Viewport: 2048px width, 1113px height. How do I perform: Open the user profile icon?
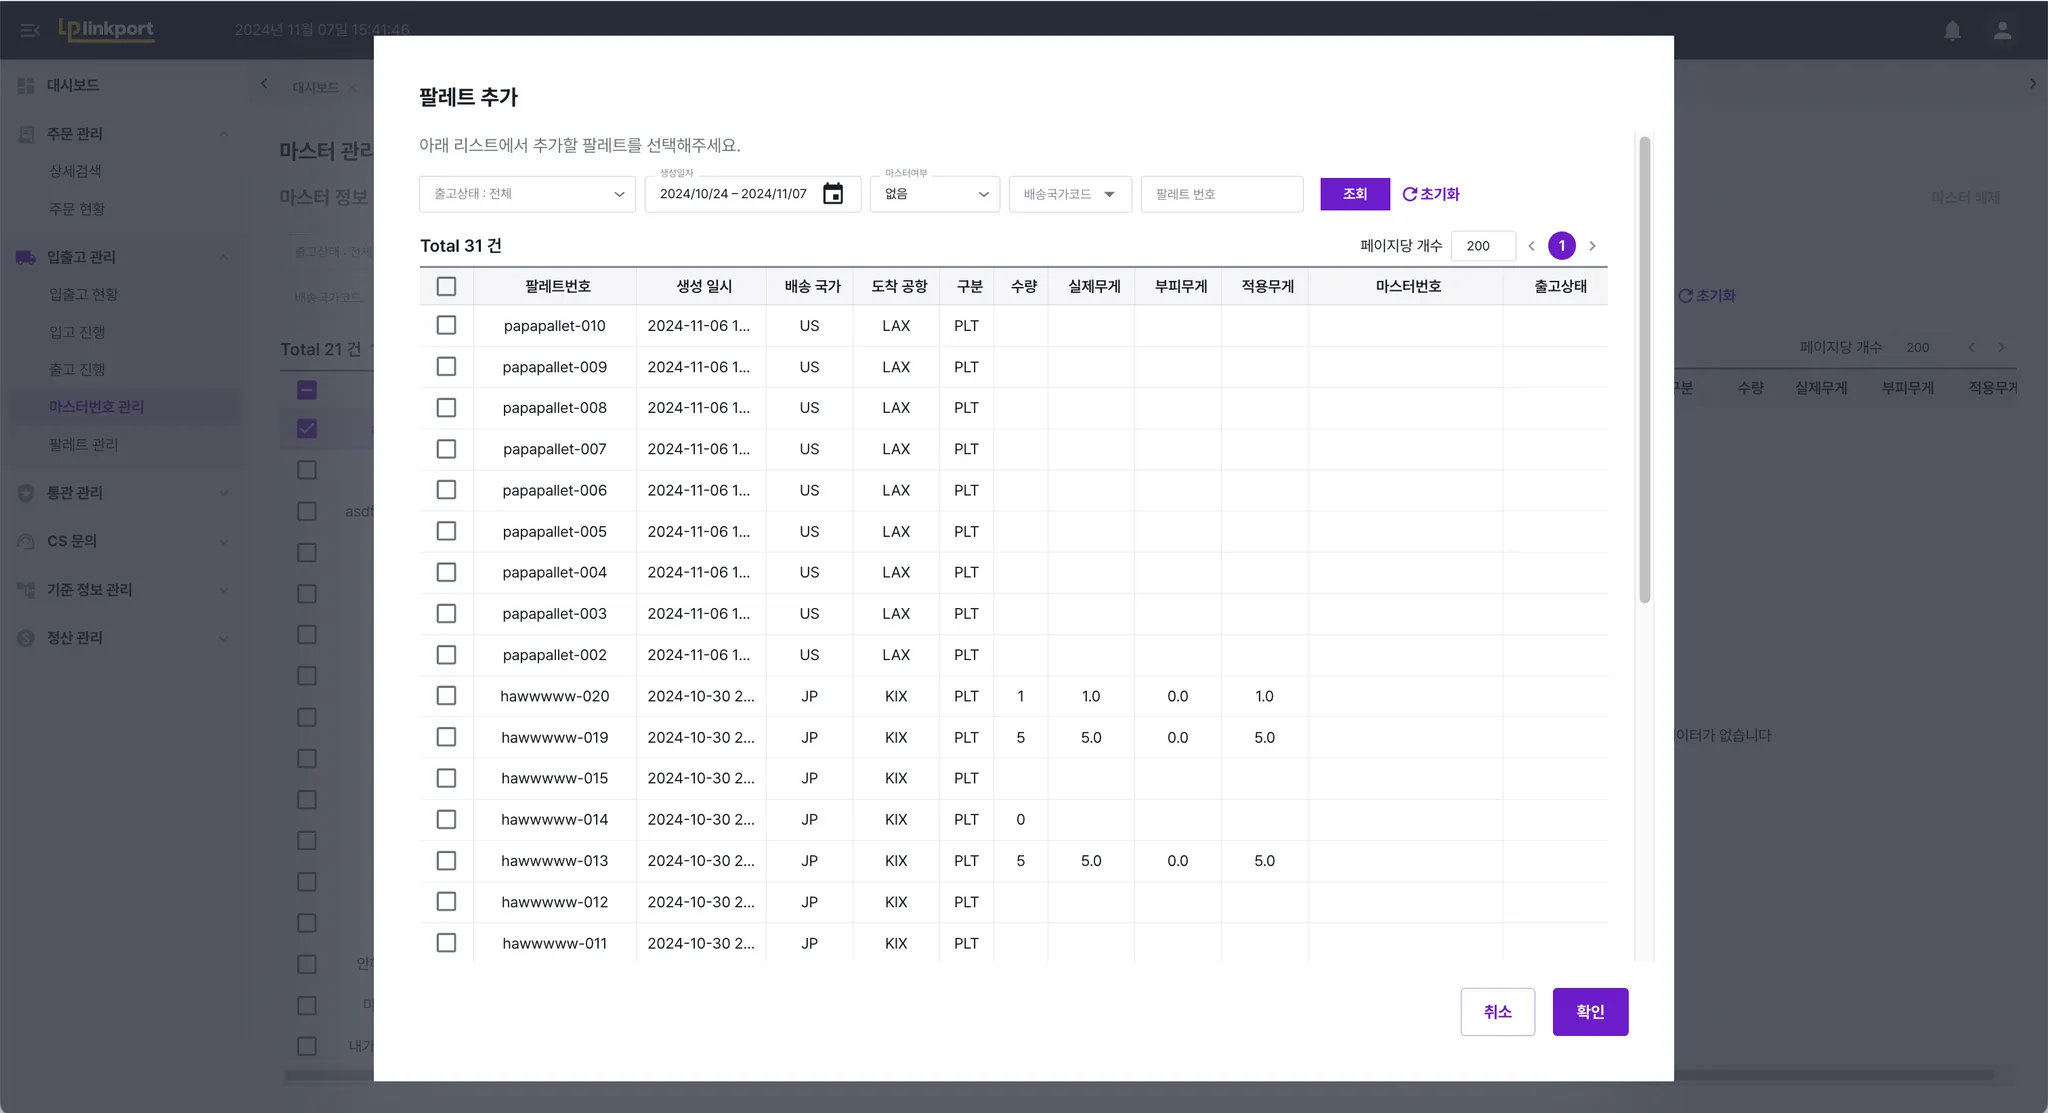pos(2002,30)
